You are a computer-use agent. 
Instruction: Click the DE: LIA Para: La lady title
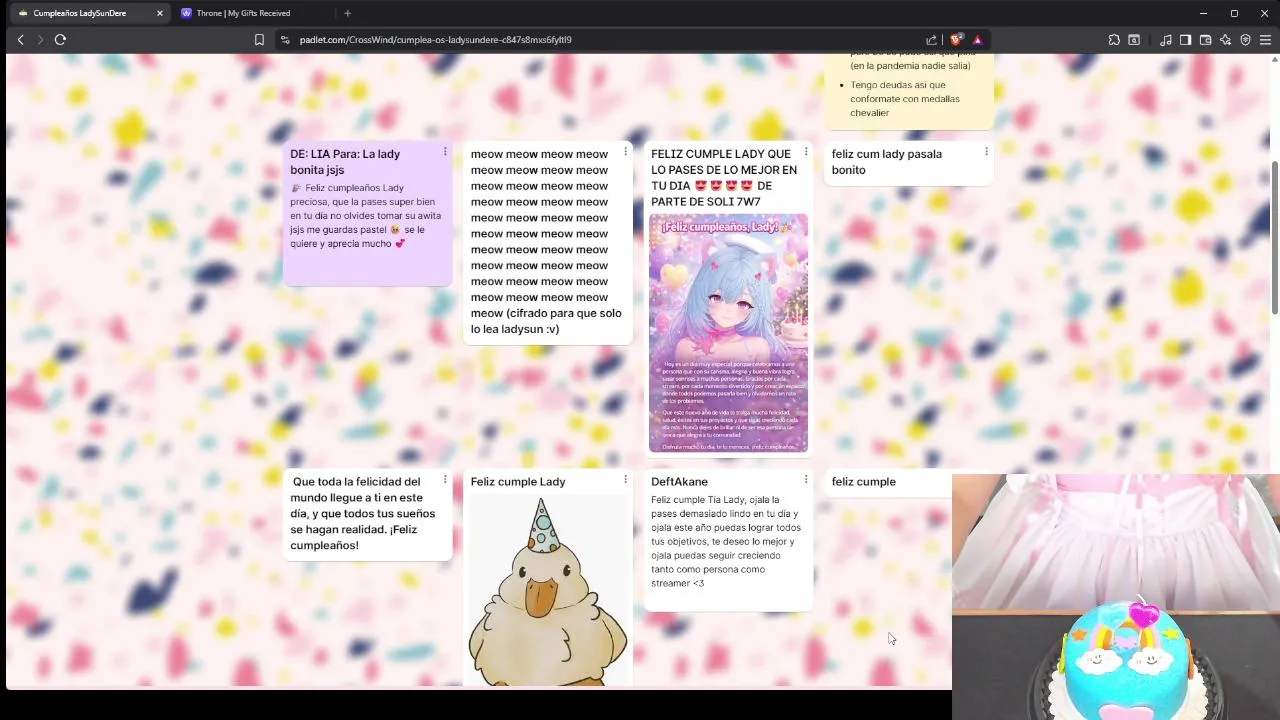[x=345, y=162]
